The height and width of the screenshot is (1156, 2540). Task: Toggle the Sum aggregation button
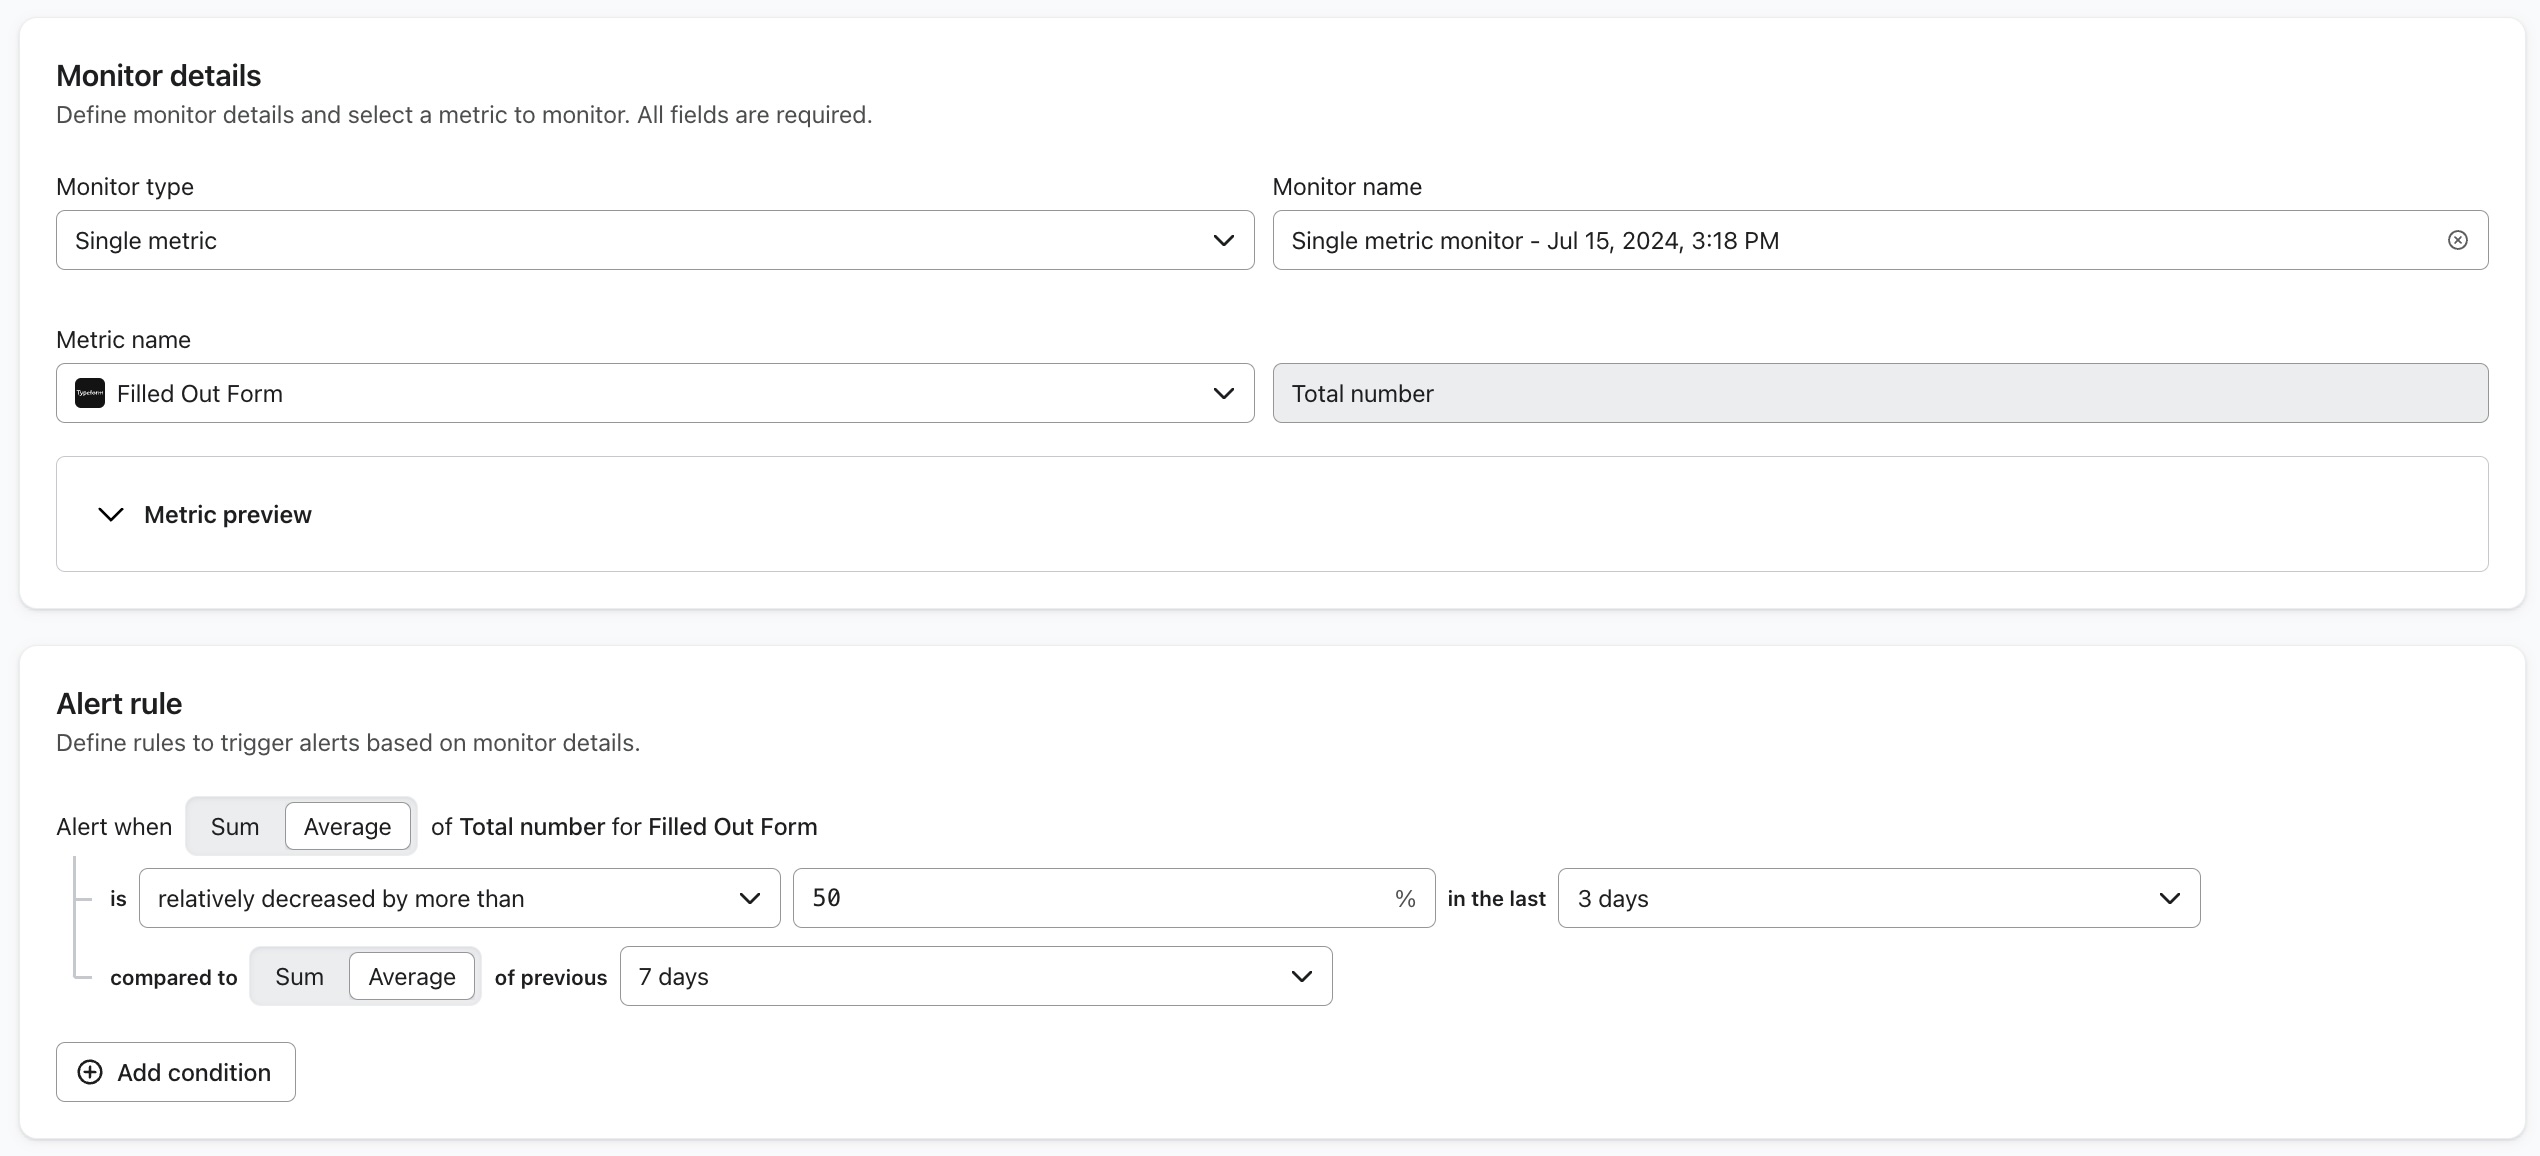click(235, 826)
